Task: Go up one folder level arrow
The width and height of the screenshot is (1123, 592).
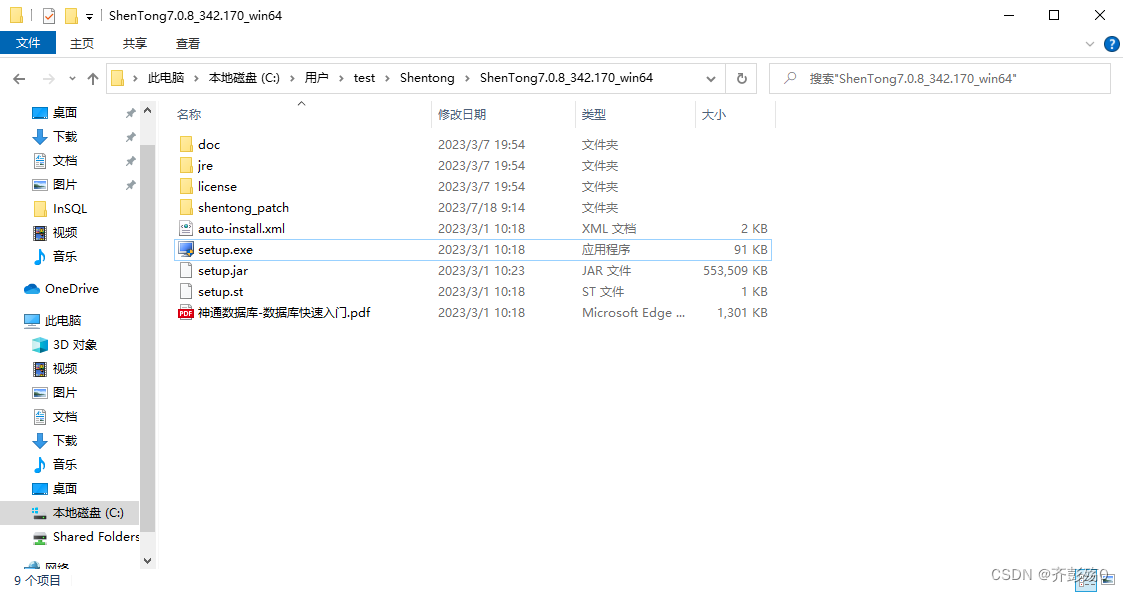Action: click(92, 79)
